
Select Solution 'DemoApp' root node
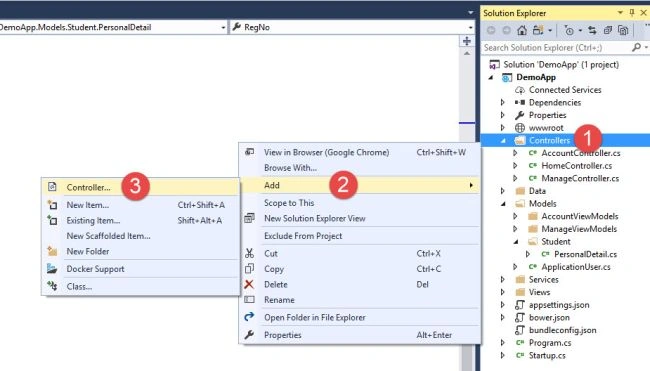tap(561, 65)
